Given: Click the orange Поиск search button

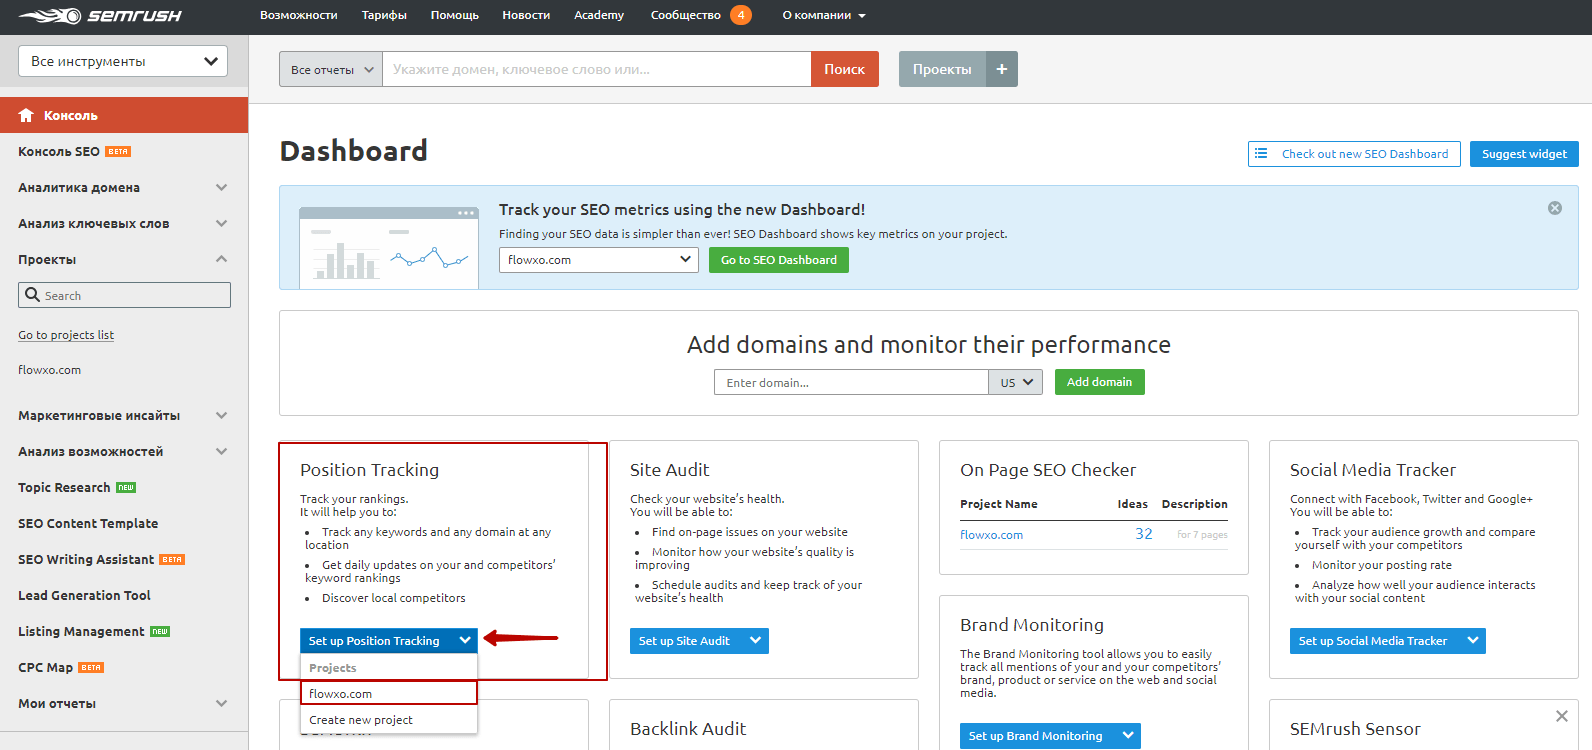Looking at the screenshot, I should coord(845,69).
